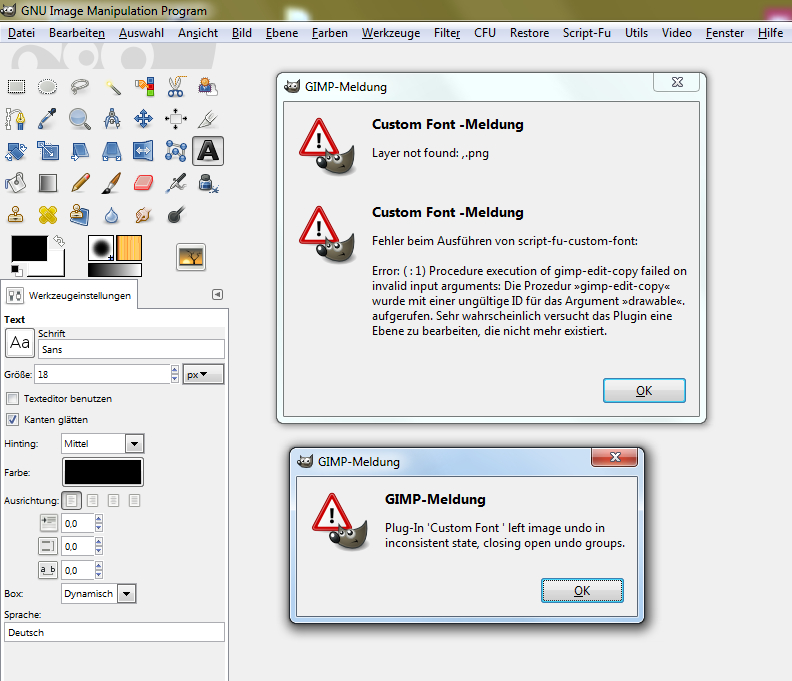The image size is (792, 681).
Task: Pick the Heal tool bandage icon
Action: click(47, 214)
